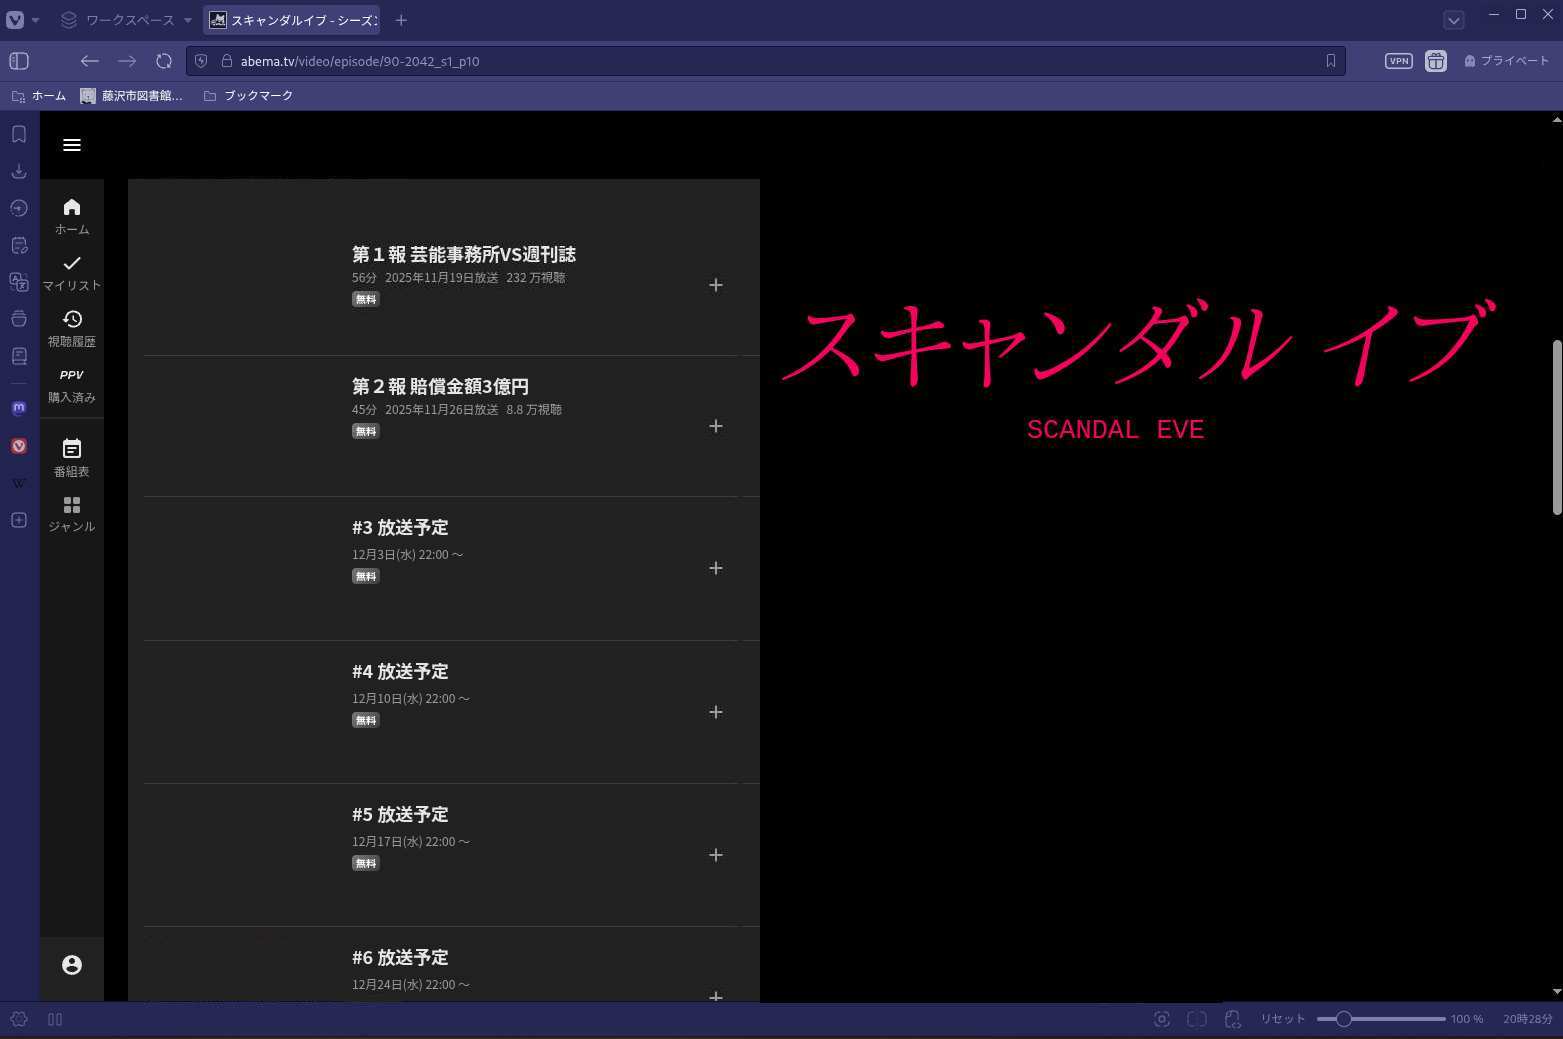Add #3 放送予定 episode to my list
Viewport: 1563px width, 1039px height.
[x=716, y=568]
